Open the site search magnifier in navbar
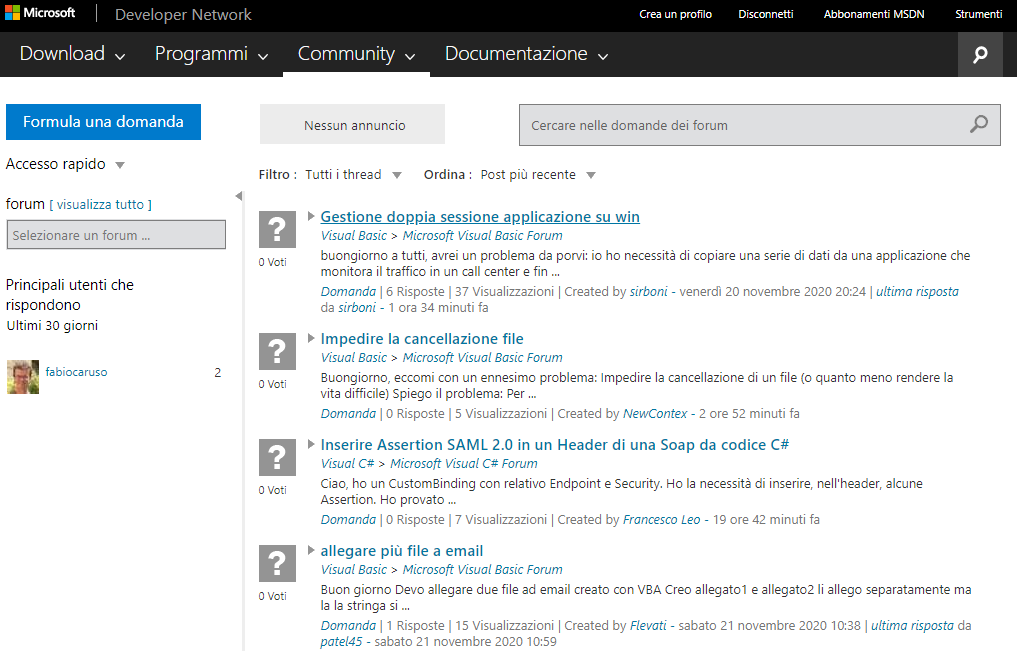This screenshot has width=1017, height=651. click(x=980, y=54)
